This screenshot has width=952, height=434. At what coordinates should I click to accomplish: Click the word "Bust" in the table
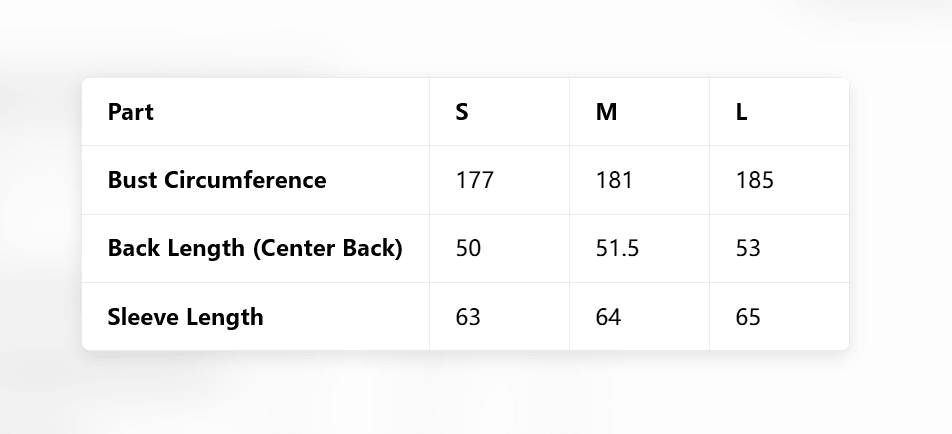point(133,180)
